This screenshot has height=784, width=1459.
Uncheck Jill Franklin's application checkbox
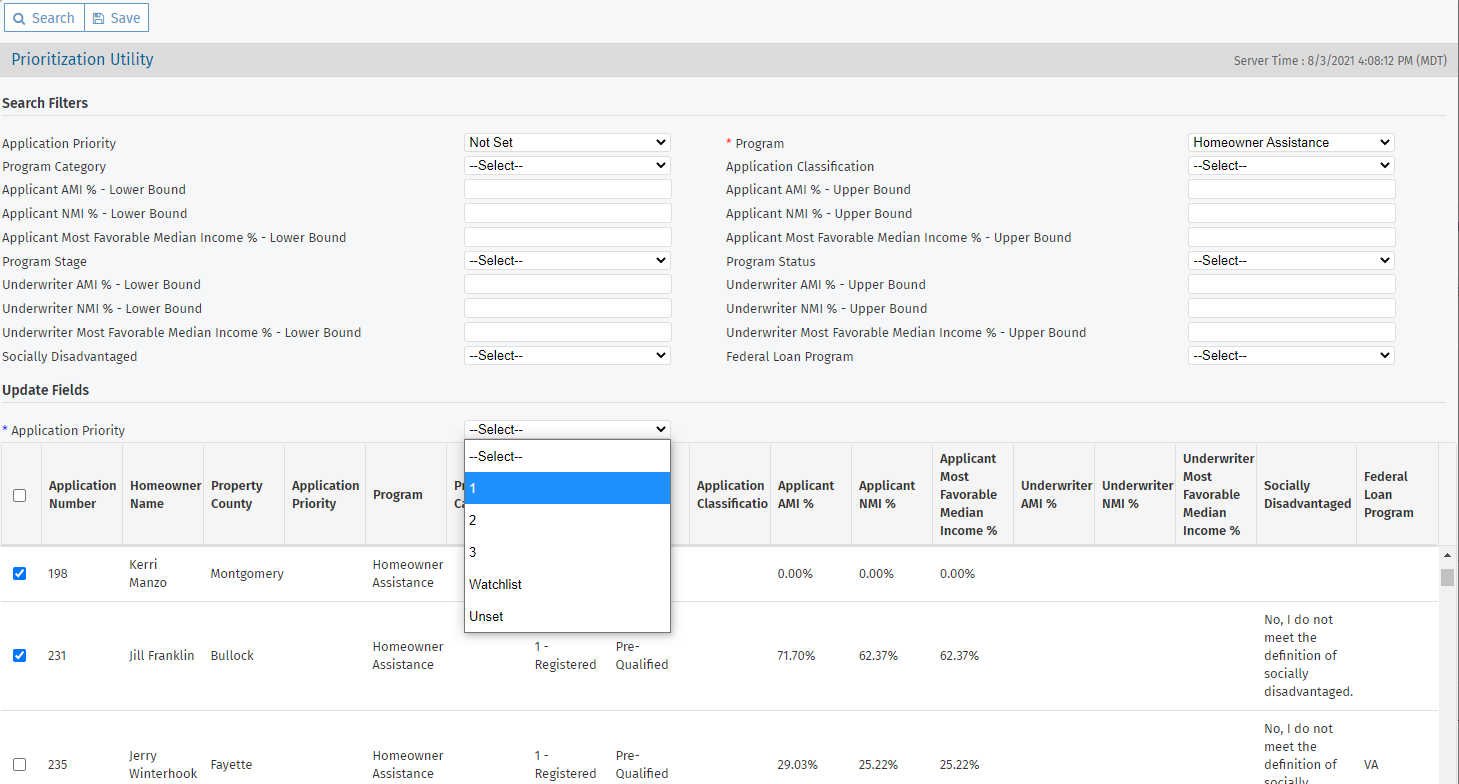[x=20, y=655]
